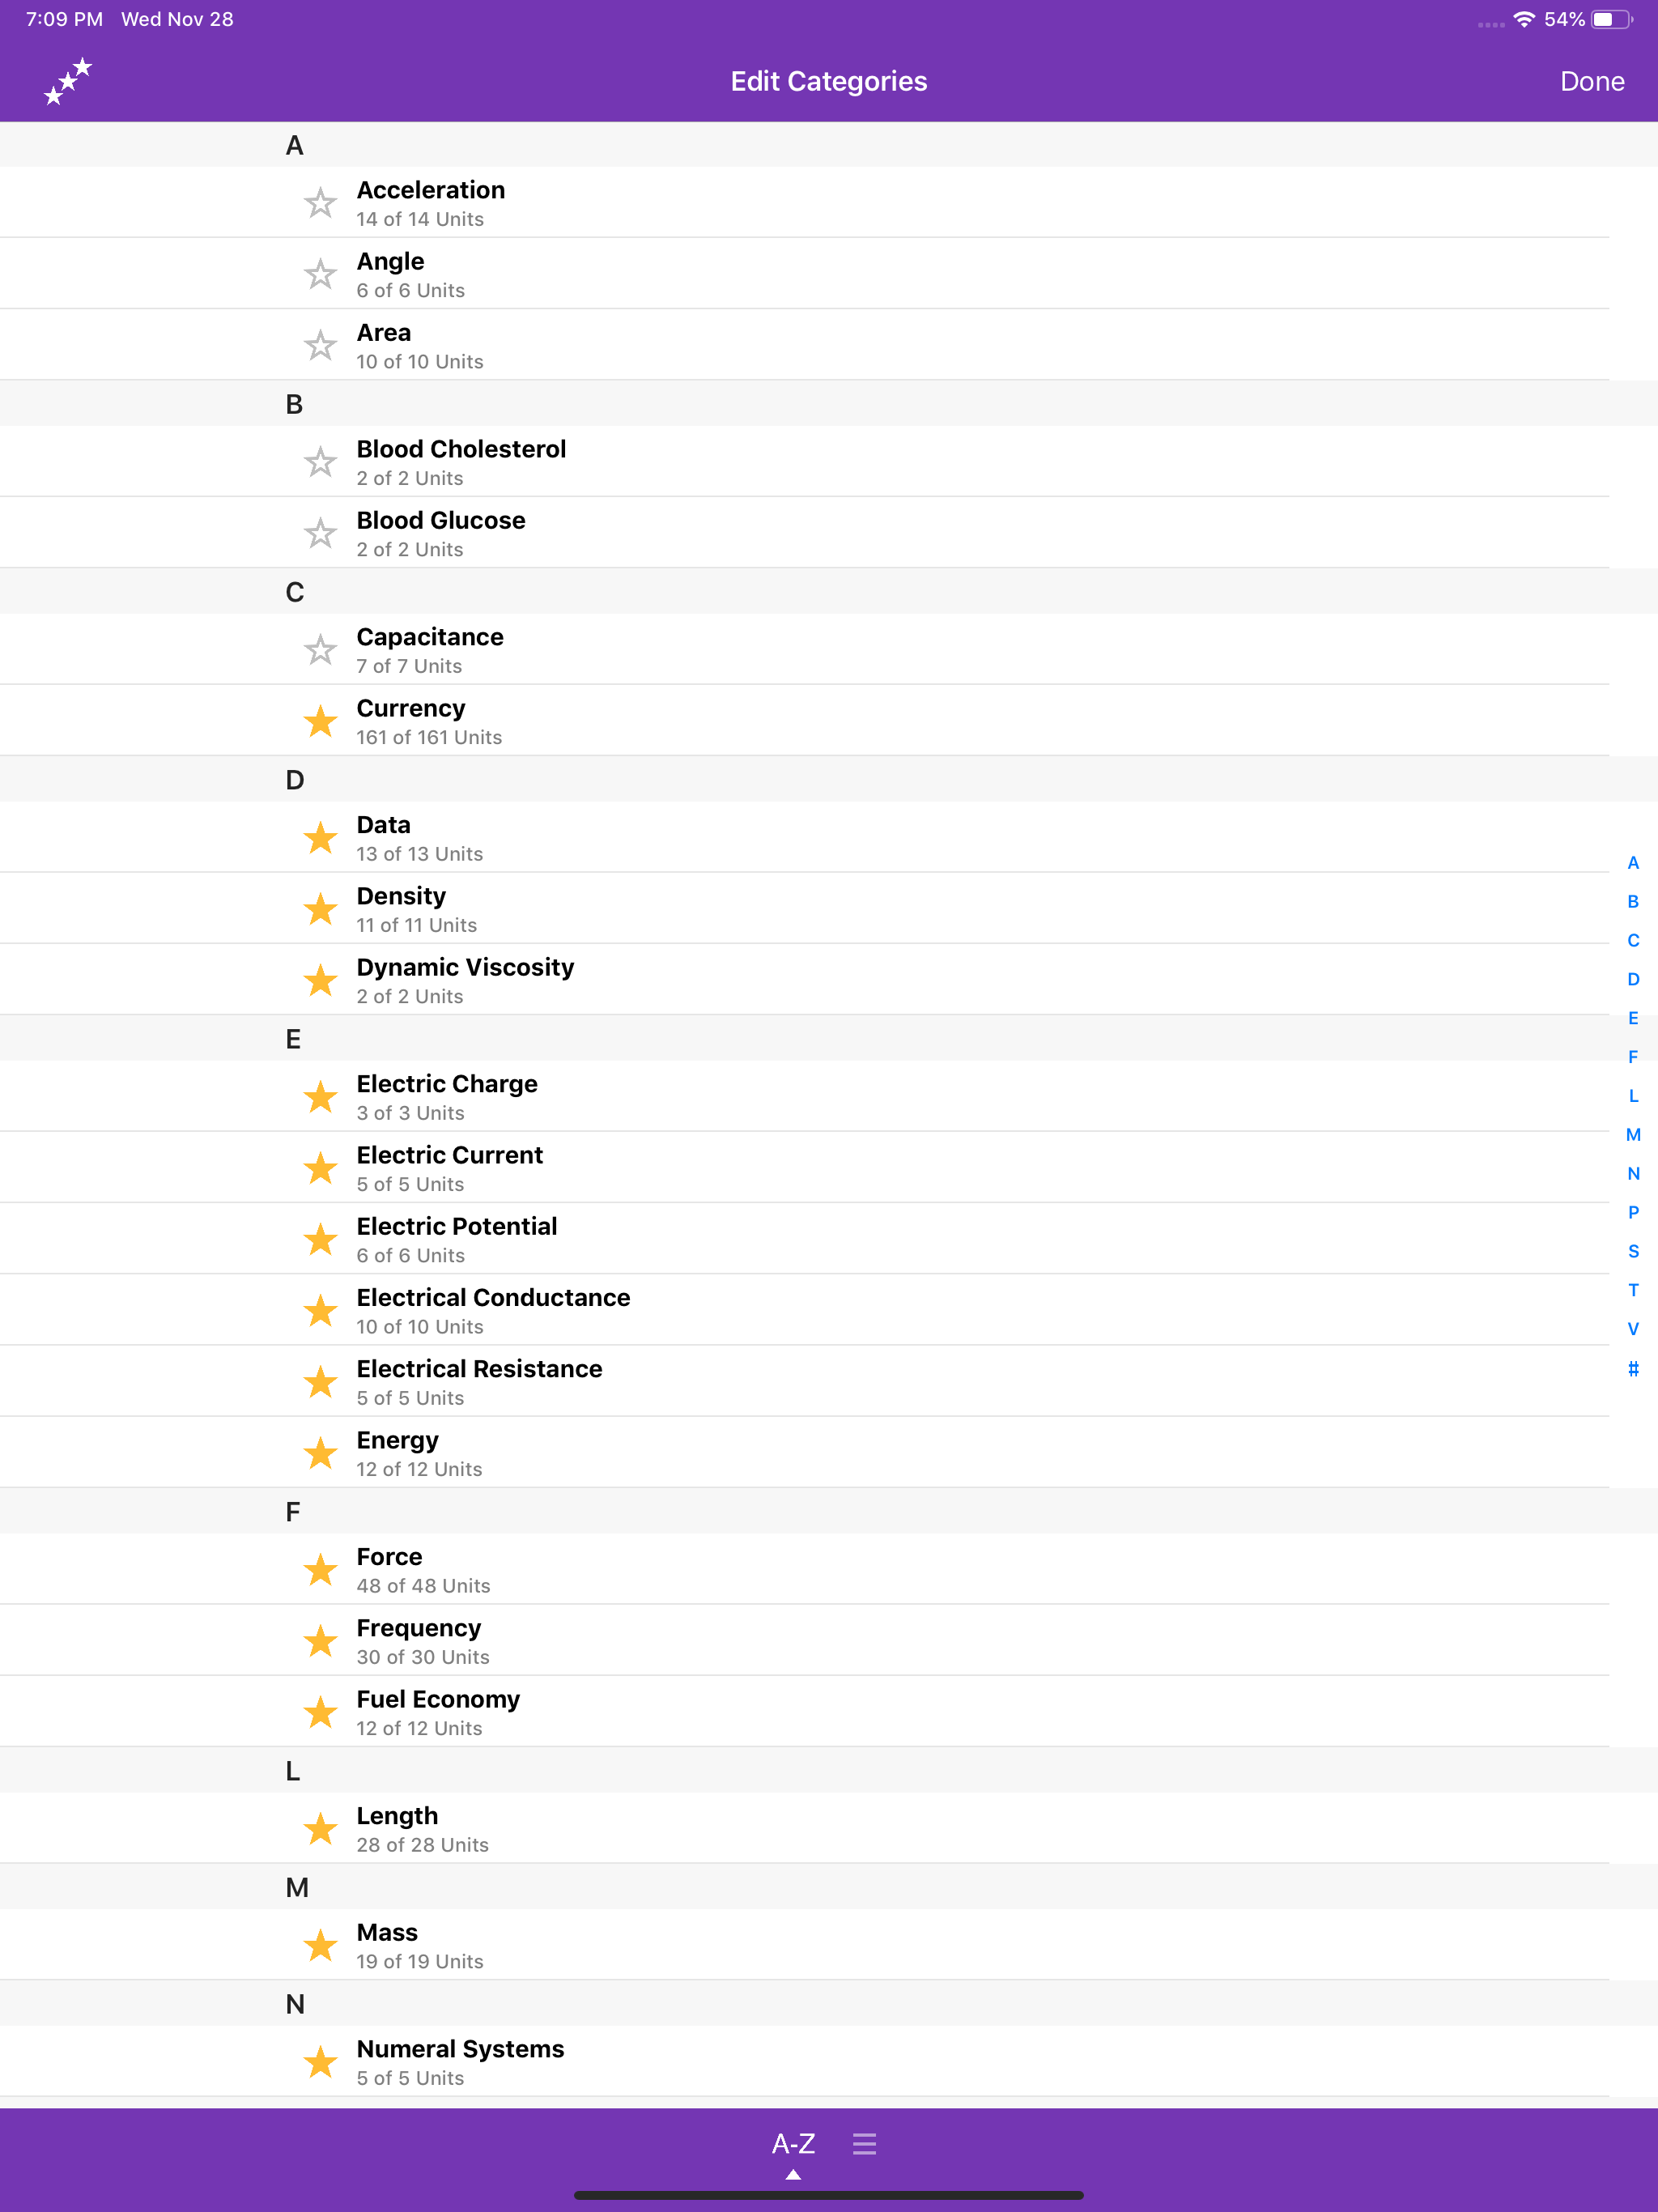Toggle Frequency favorite star
Screen dimensions: 1658x2212
point(320,1641)
